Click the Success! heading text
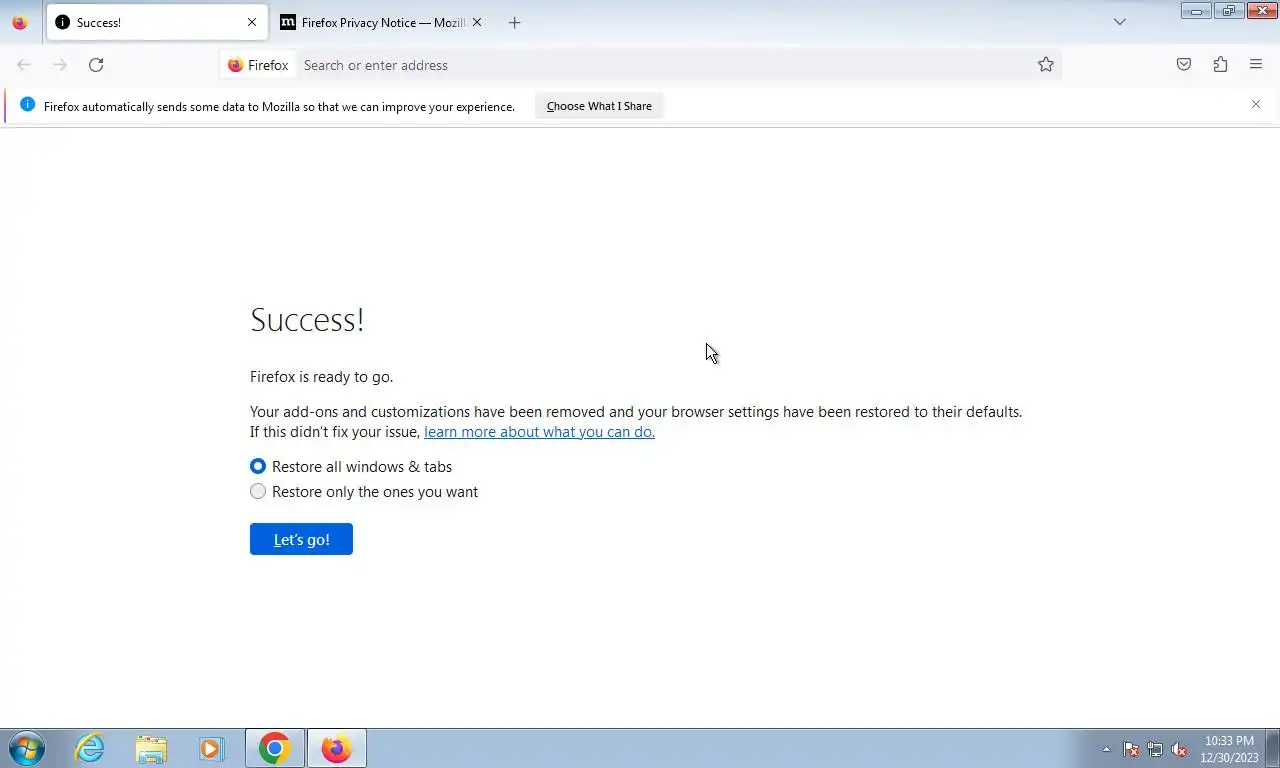 tap(307, 320)
